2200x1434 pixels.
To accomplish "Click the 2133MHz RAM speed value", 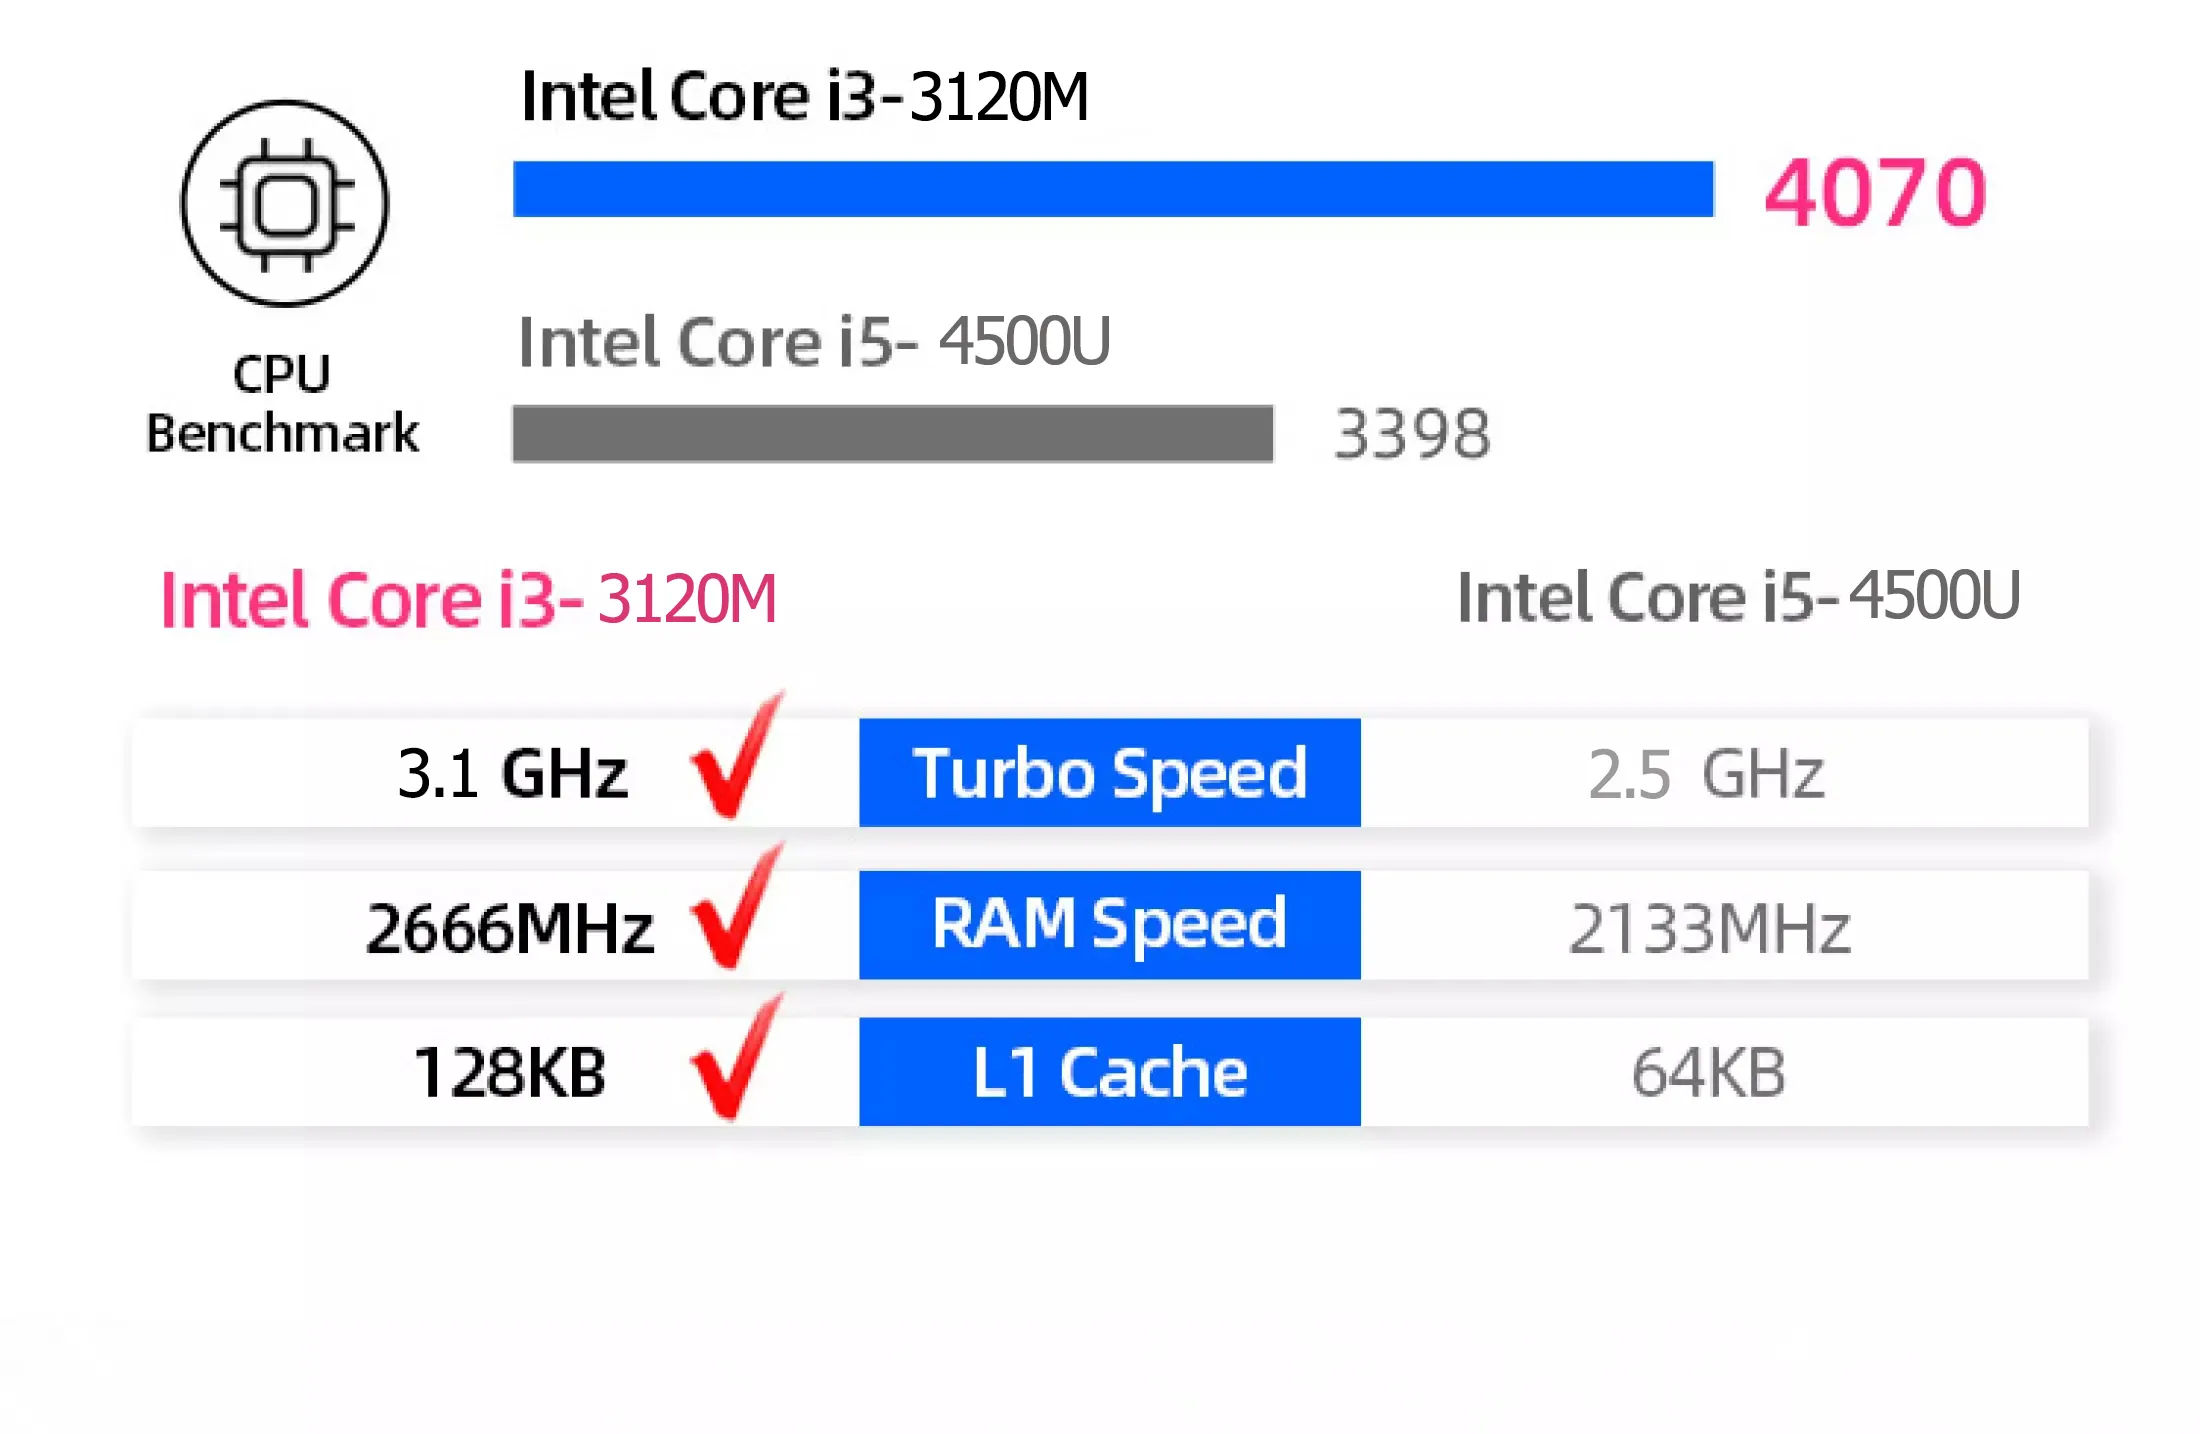I will coord(1709,929).
